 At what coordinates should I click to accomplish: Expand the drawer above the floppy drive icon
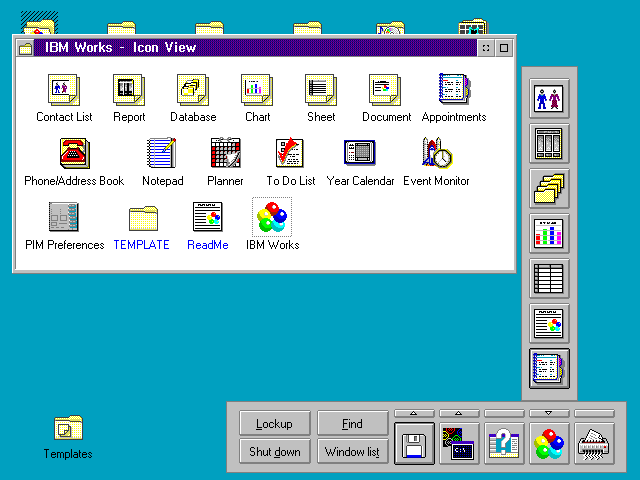click(414, 413)
